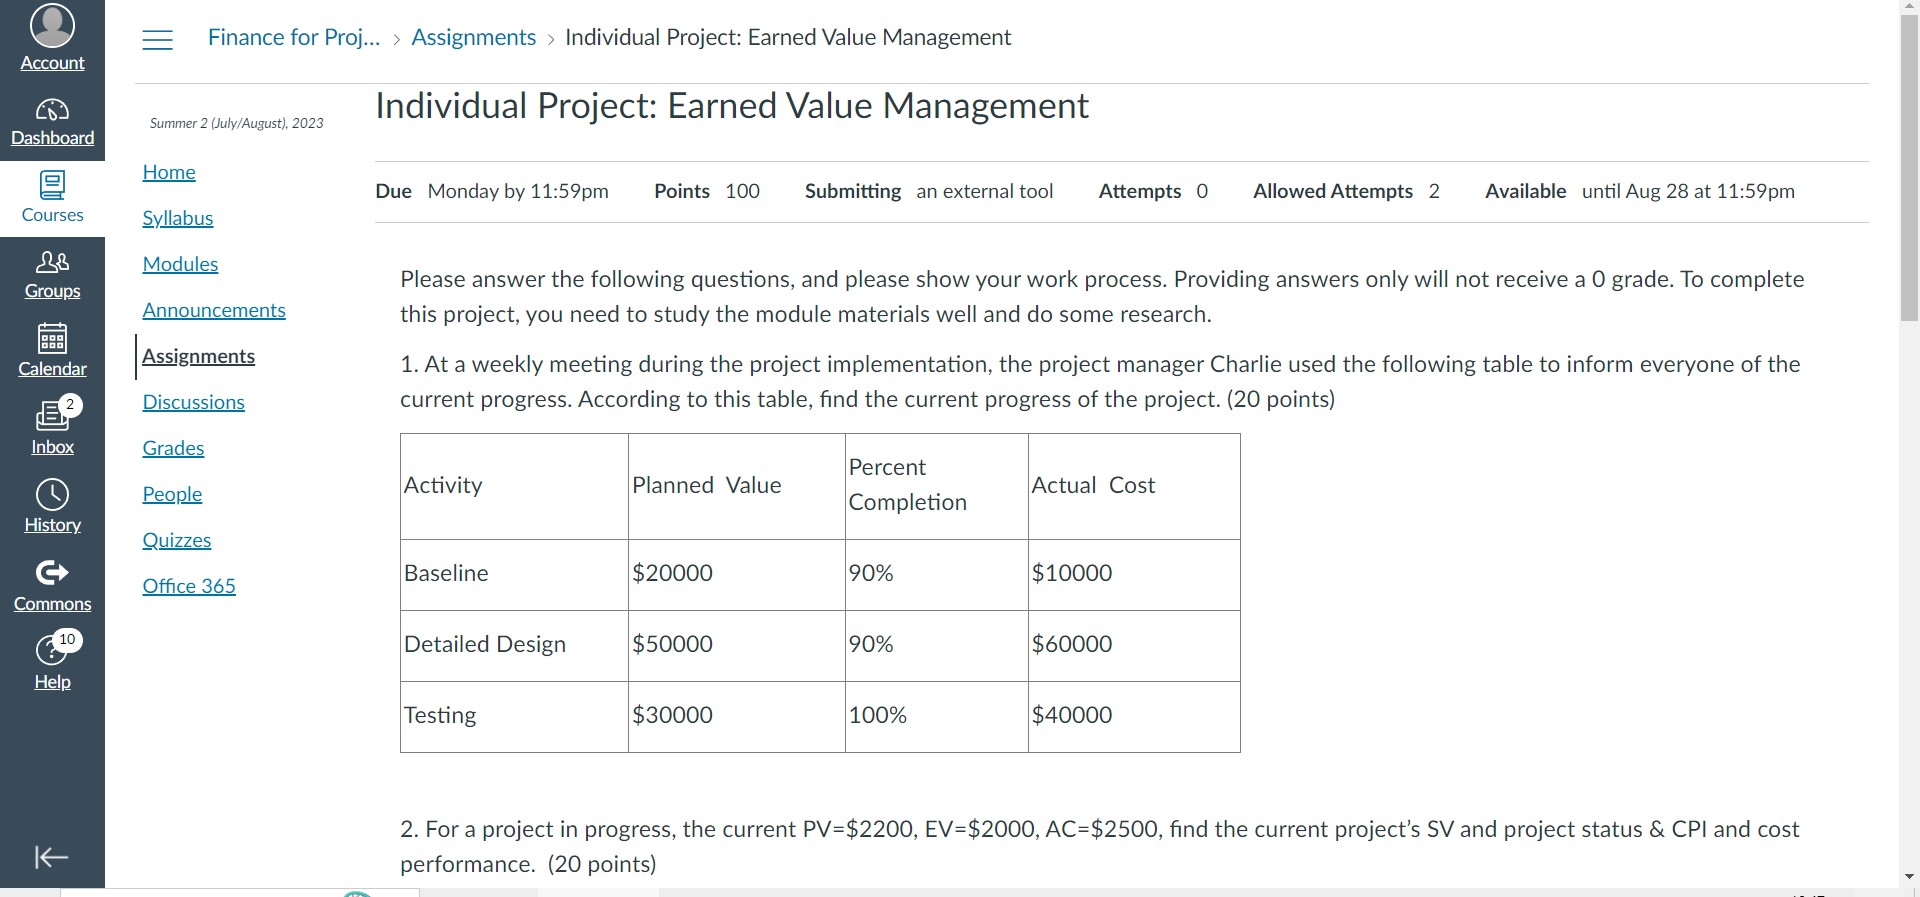Open the Quizzes section
The height and width of the screenshot is (897, 1920).
[x=176, y=540]
